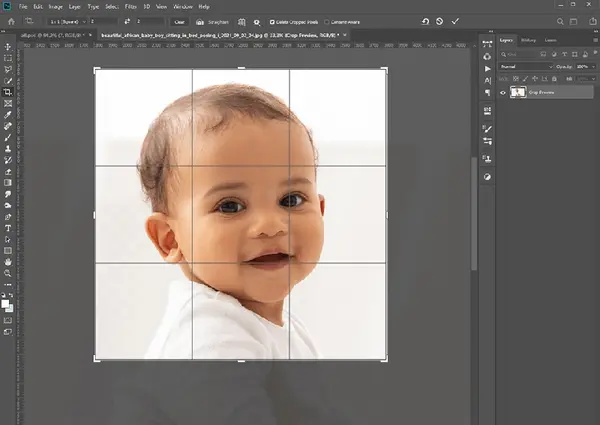Select the Healing Brush tool

(8, 126)
